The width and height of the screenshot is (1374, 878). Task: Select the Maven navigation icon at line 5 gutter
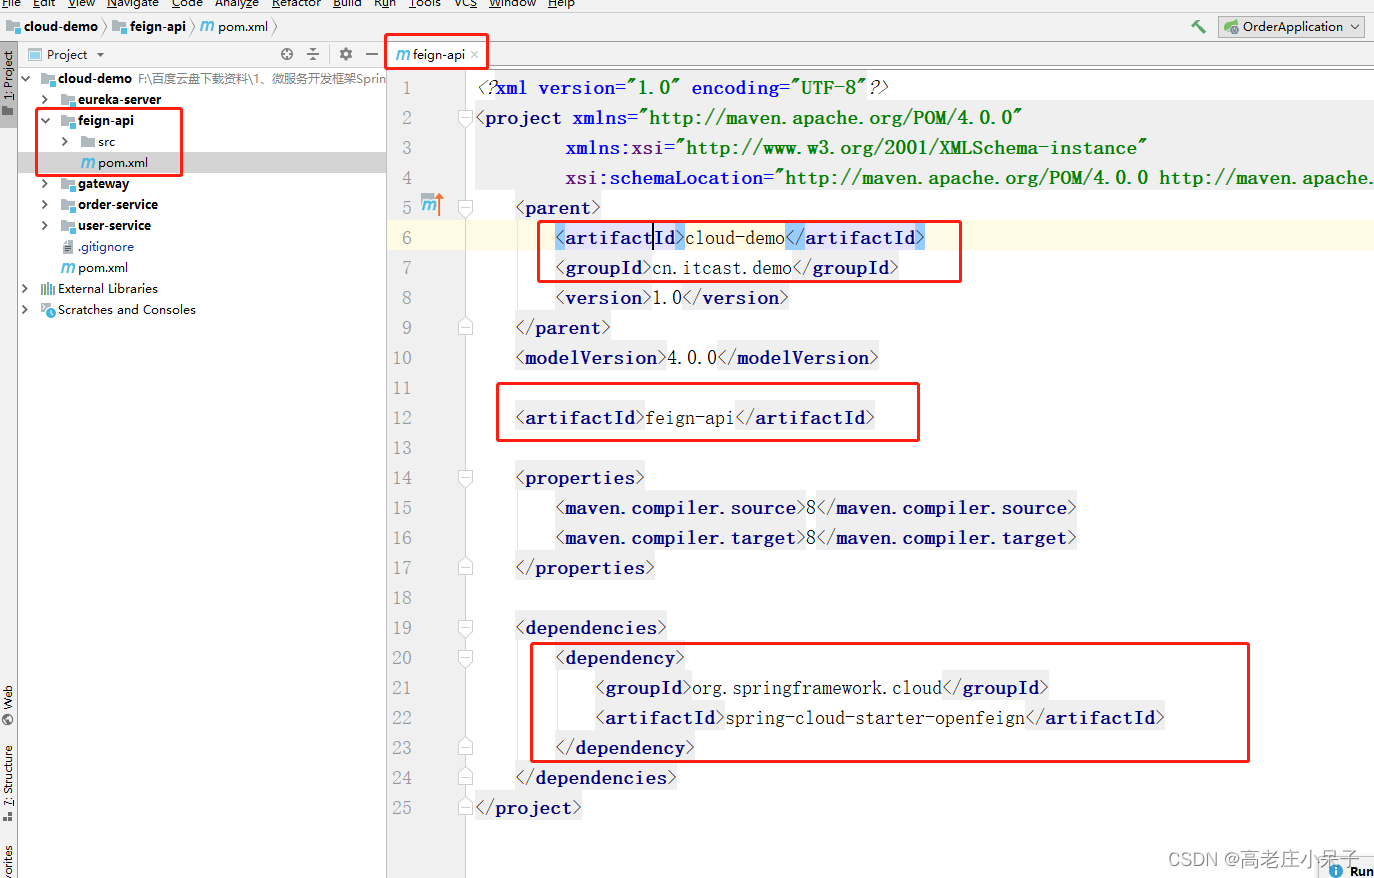pyautogui.click(x=432, y=203)
